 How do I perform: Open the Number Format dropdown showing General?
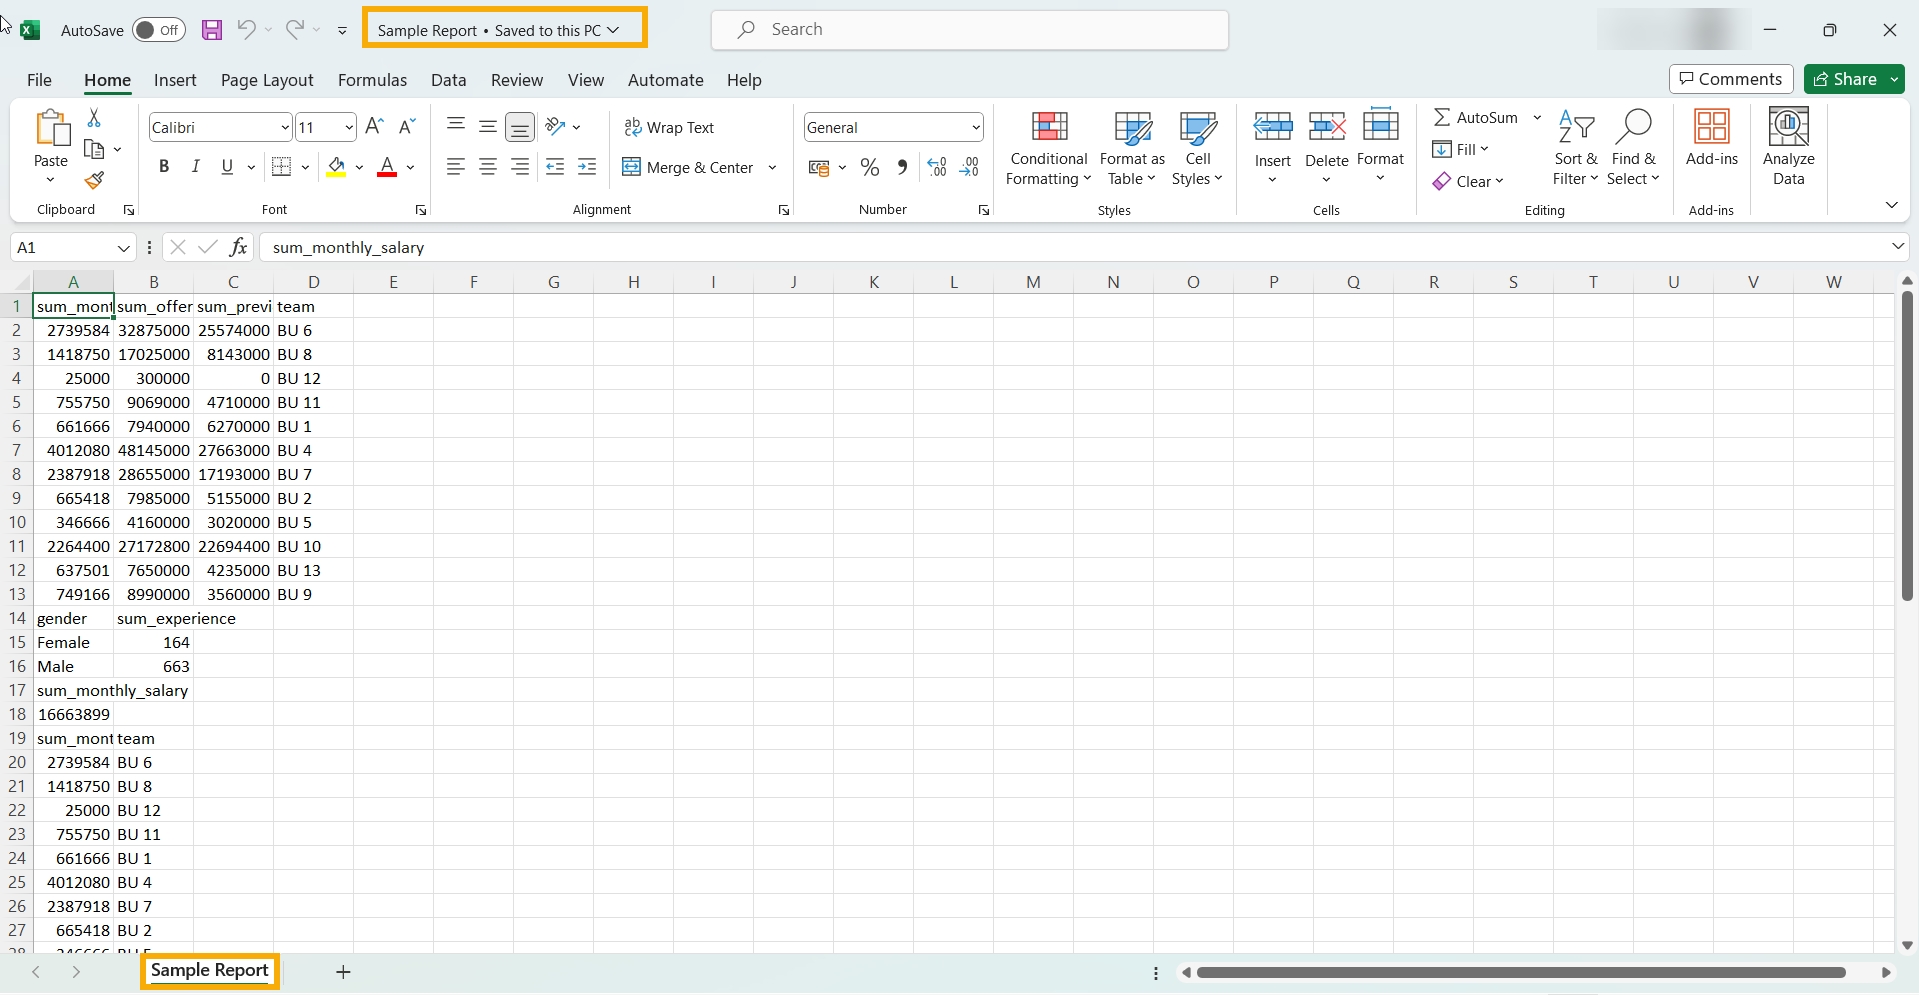pos(975,127)
